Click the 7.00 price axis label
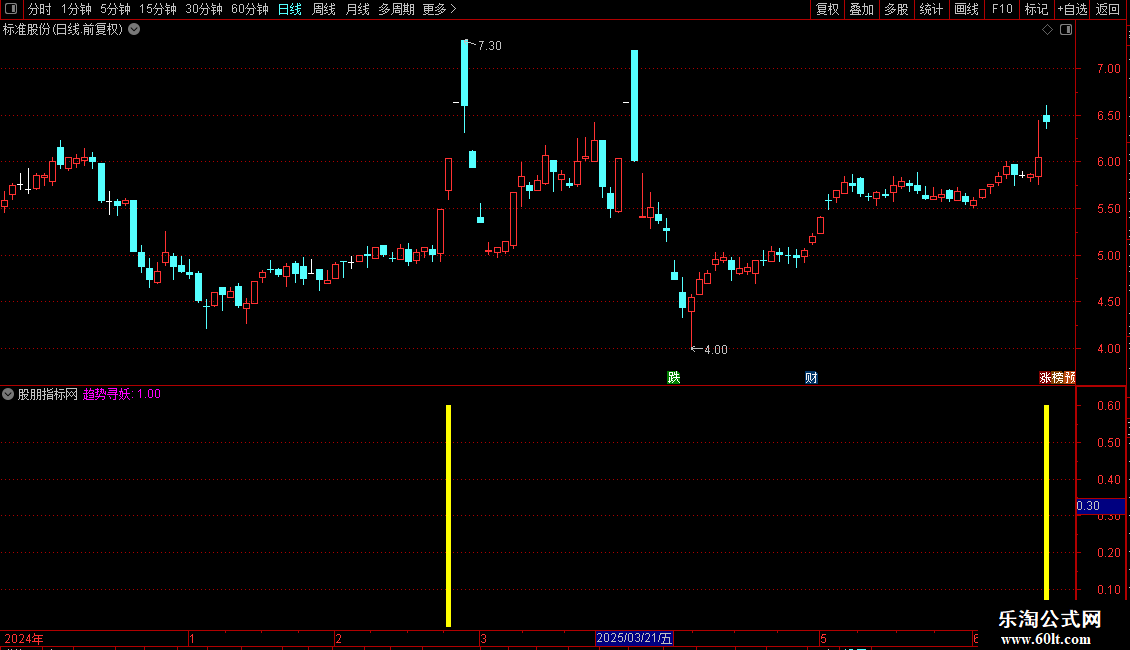Image resolution: width=1130 pixels, height=650 pixels. tap(1108, 69)
